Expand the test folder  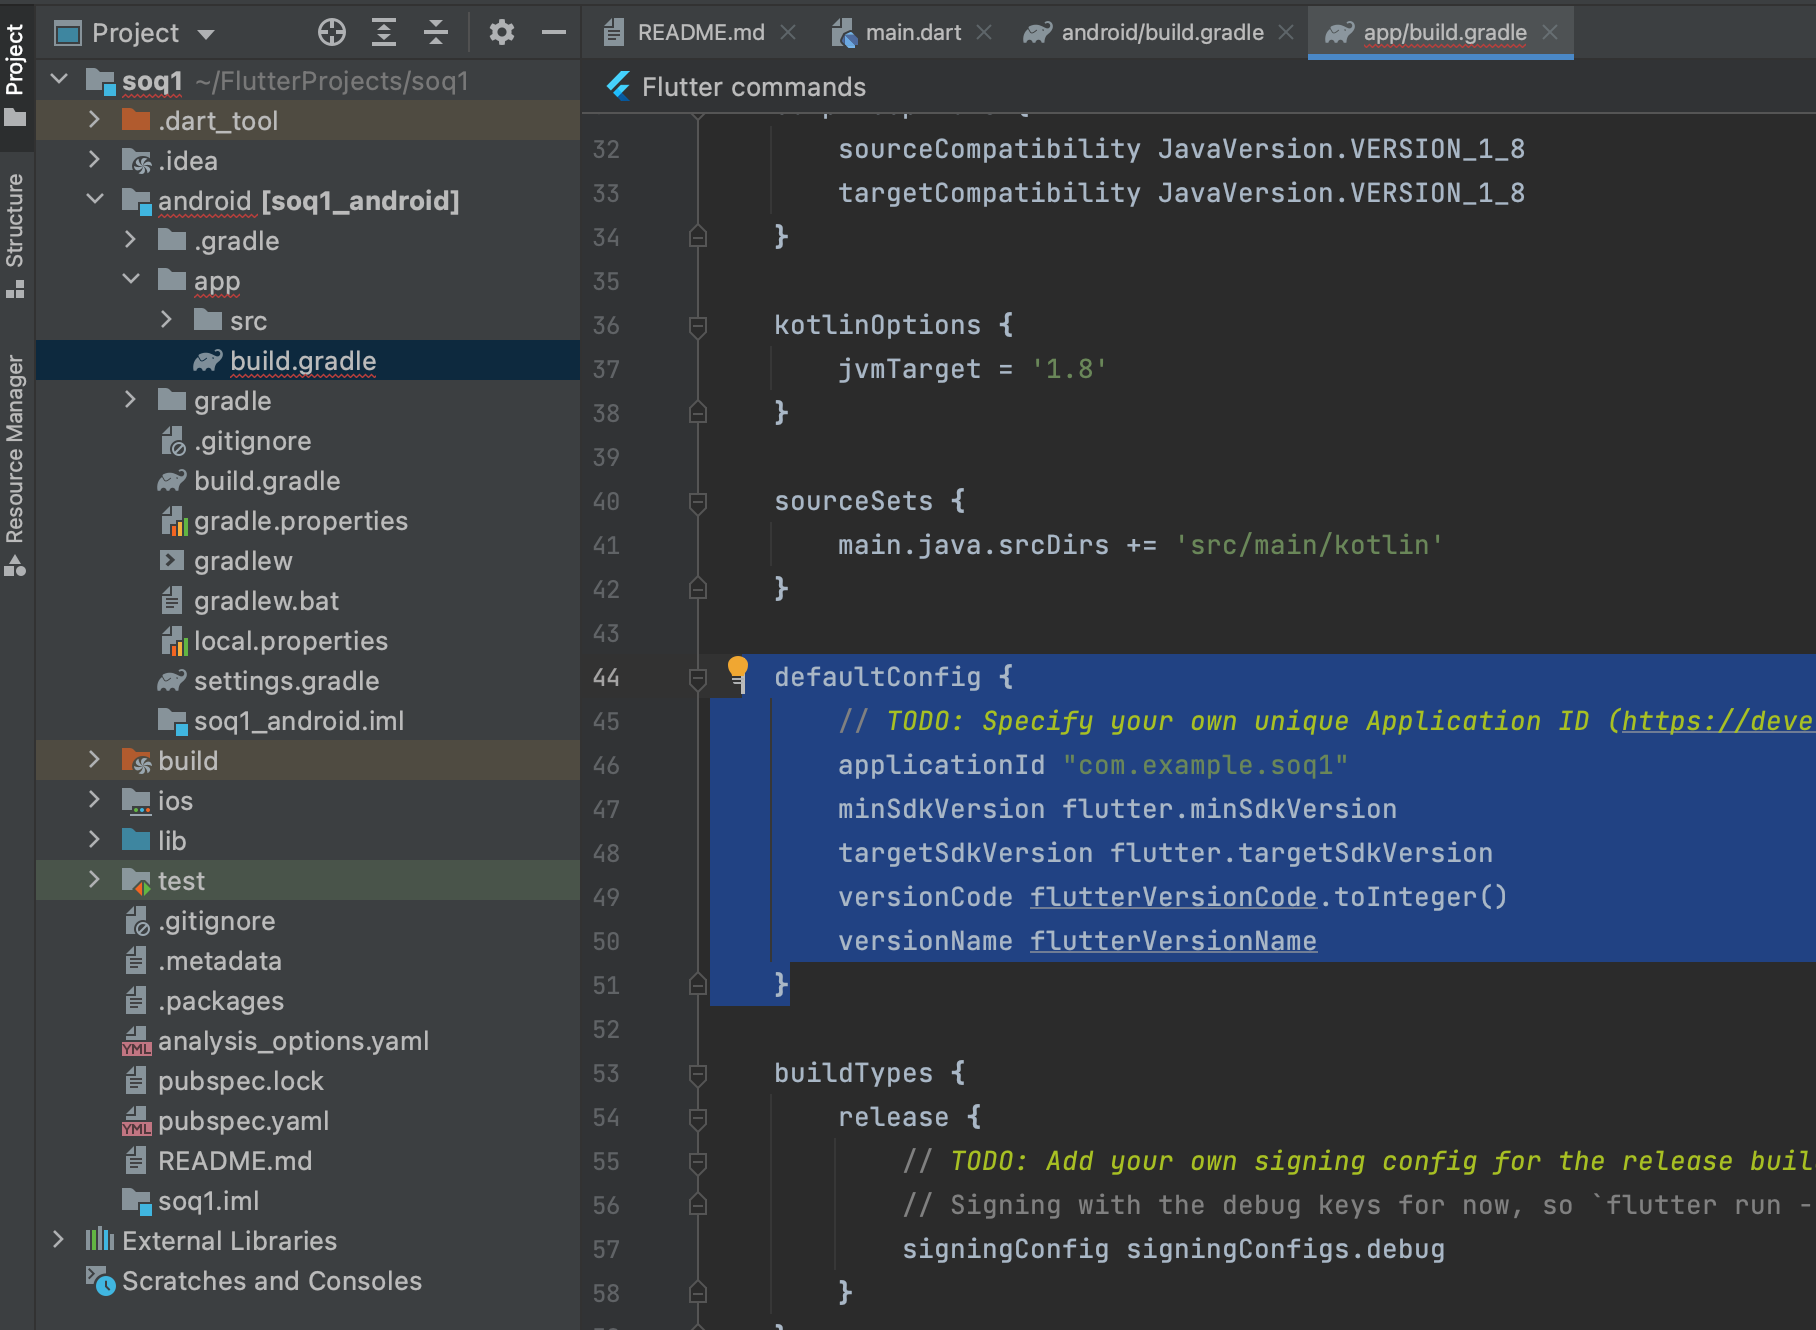click(94, 880)
